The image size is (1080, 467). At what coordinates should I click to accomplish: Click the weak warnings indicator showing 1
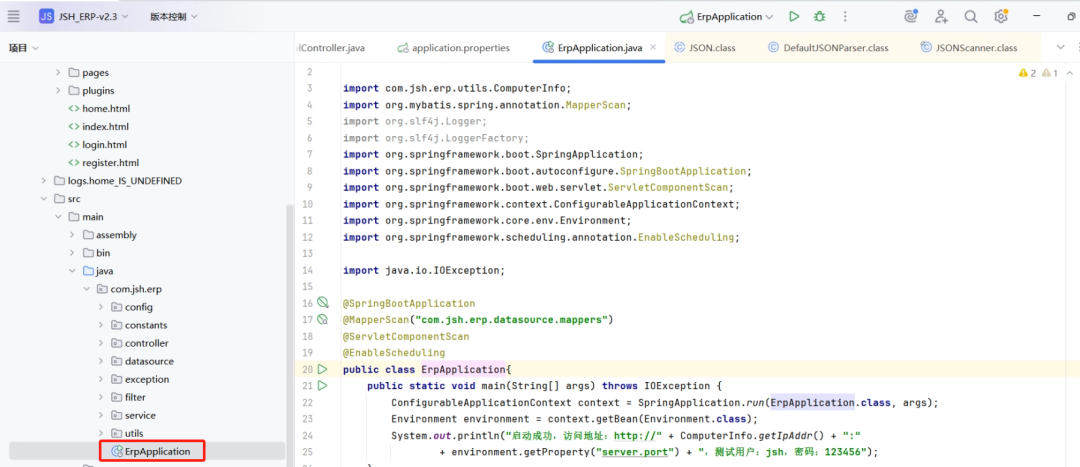(1050, 72)
